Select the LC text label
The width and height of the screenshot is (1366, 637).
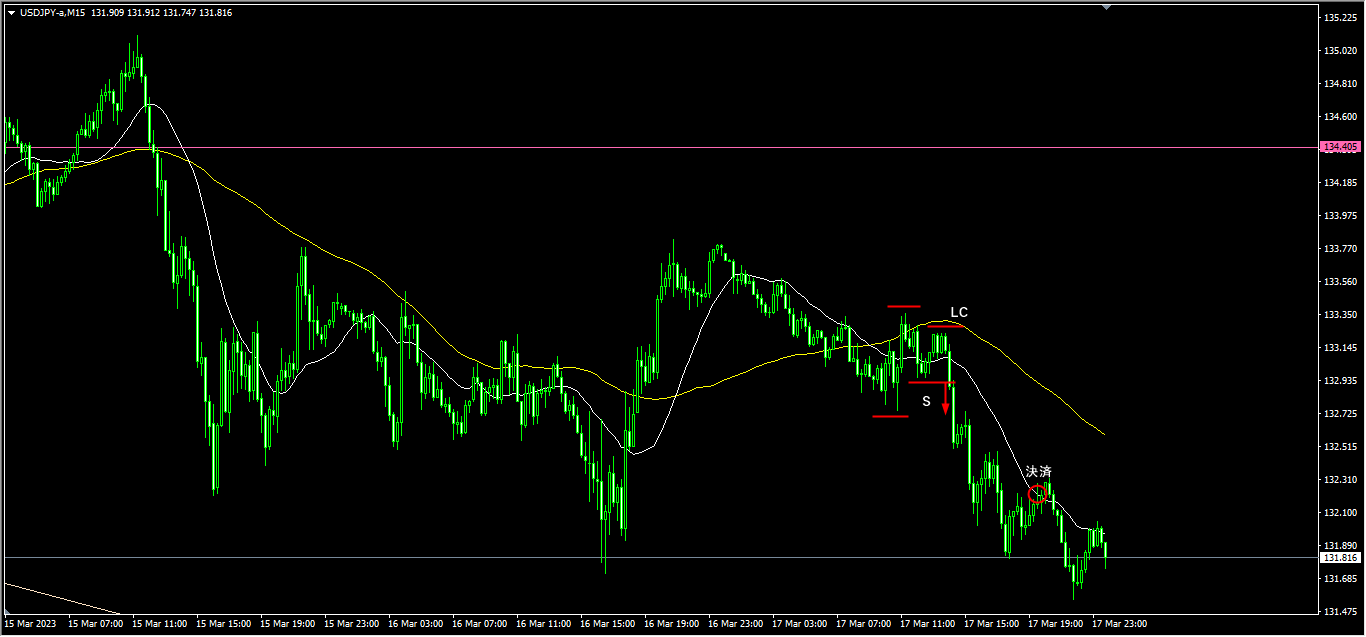[x=958, y=312]
